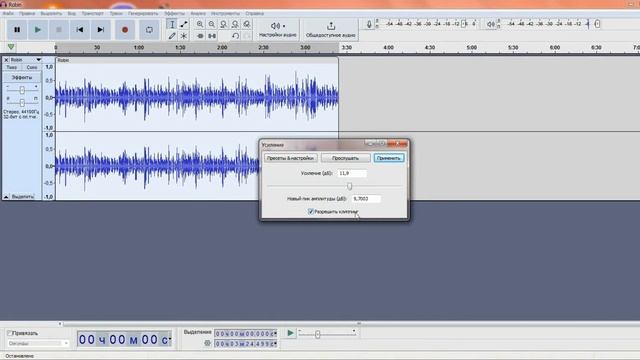Click the Прослушать preview button
This screenshot has height=360, width=640.
point(345,158)
